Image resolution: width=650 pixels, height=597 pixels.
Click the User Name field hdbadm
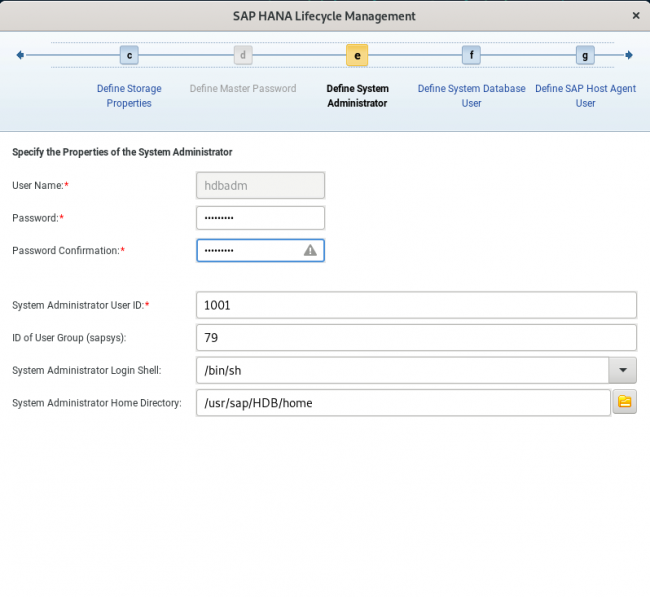point(260,185)
